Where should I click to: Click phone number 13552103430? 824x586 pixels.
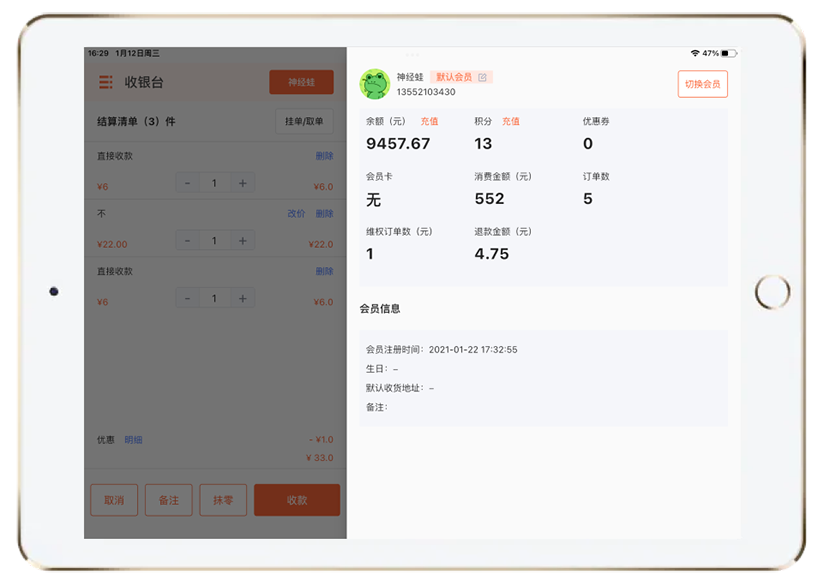pos(426,92)
